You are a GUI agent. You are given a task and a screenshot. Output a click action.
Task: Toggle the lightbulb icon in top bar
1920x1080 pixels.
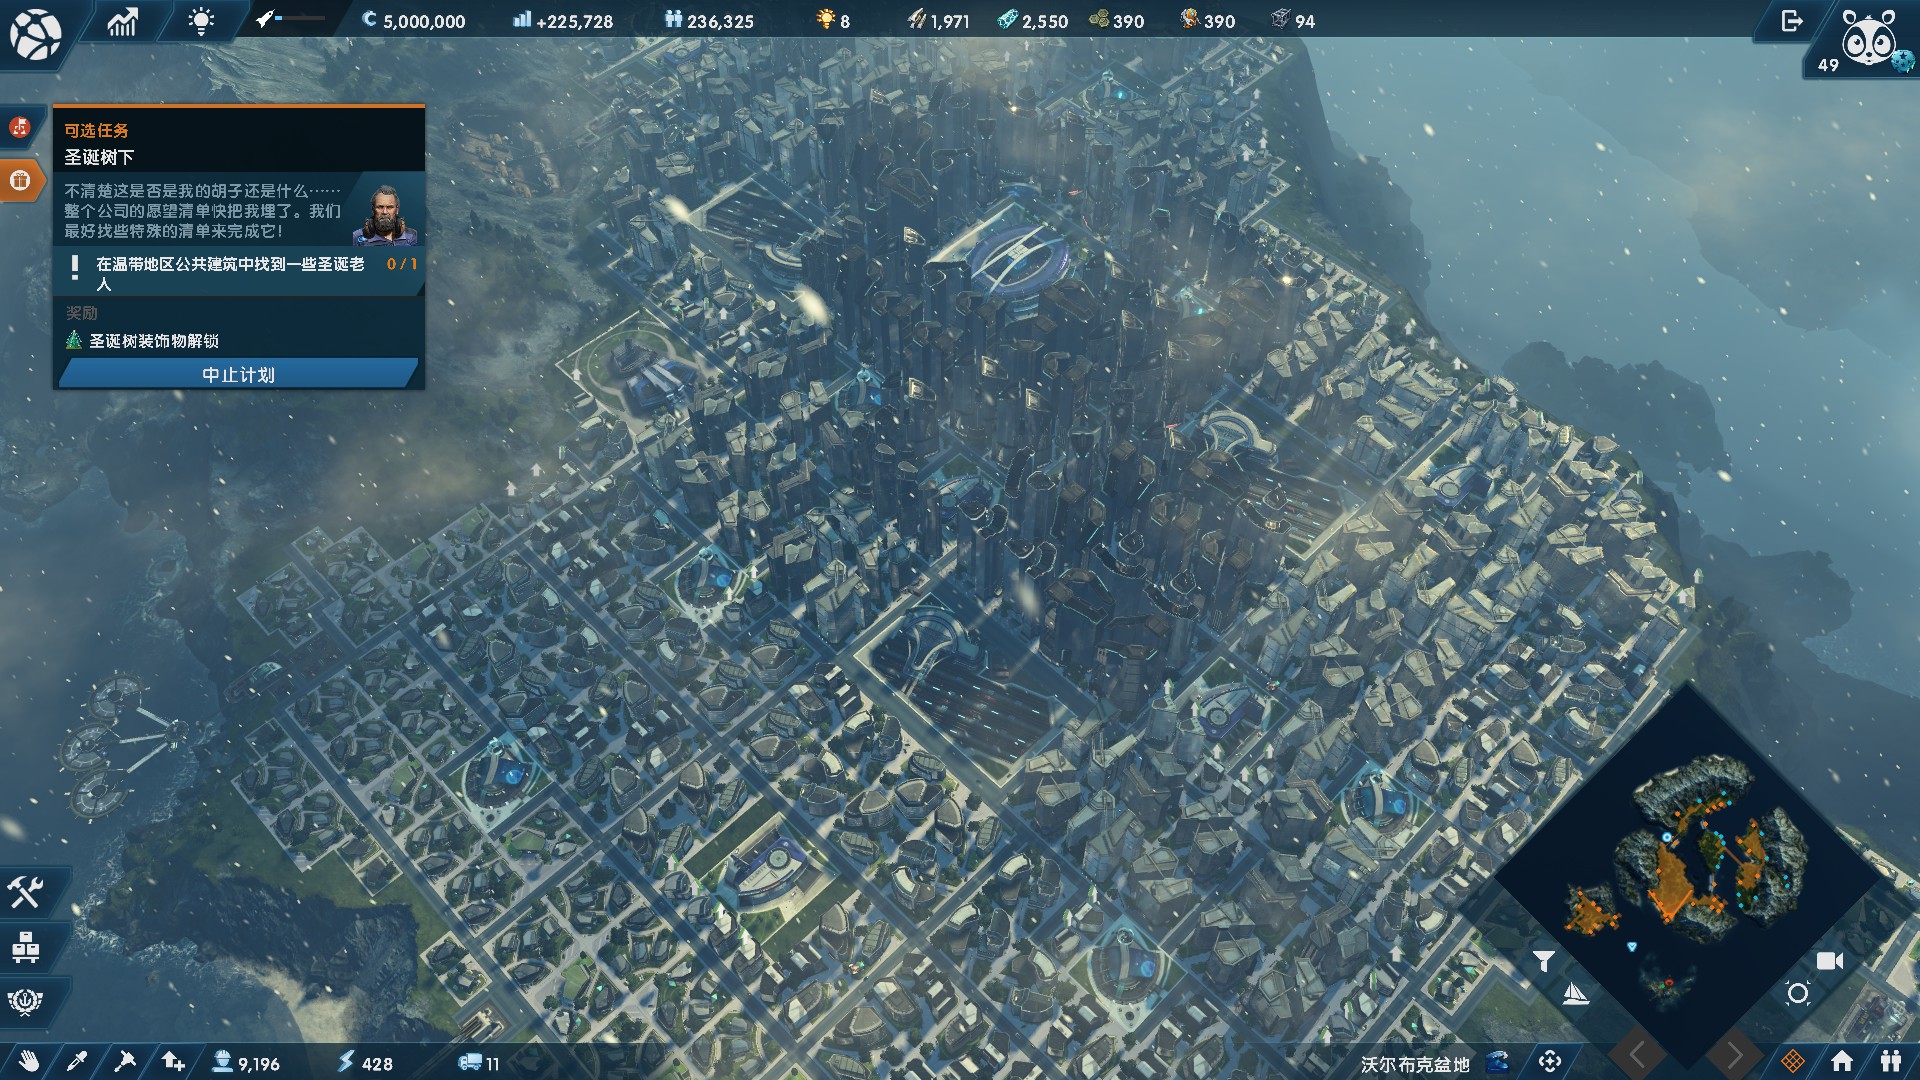pos(201,21)
